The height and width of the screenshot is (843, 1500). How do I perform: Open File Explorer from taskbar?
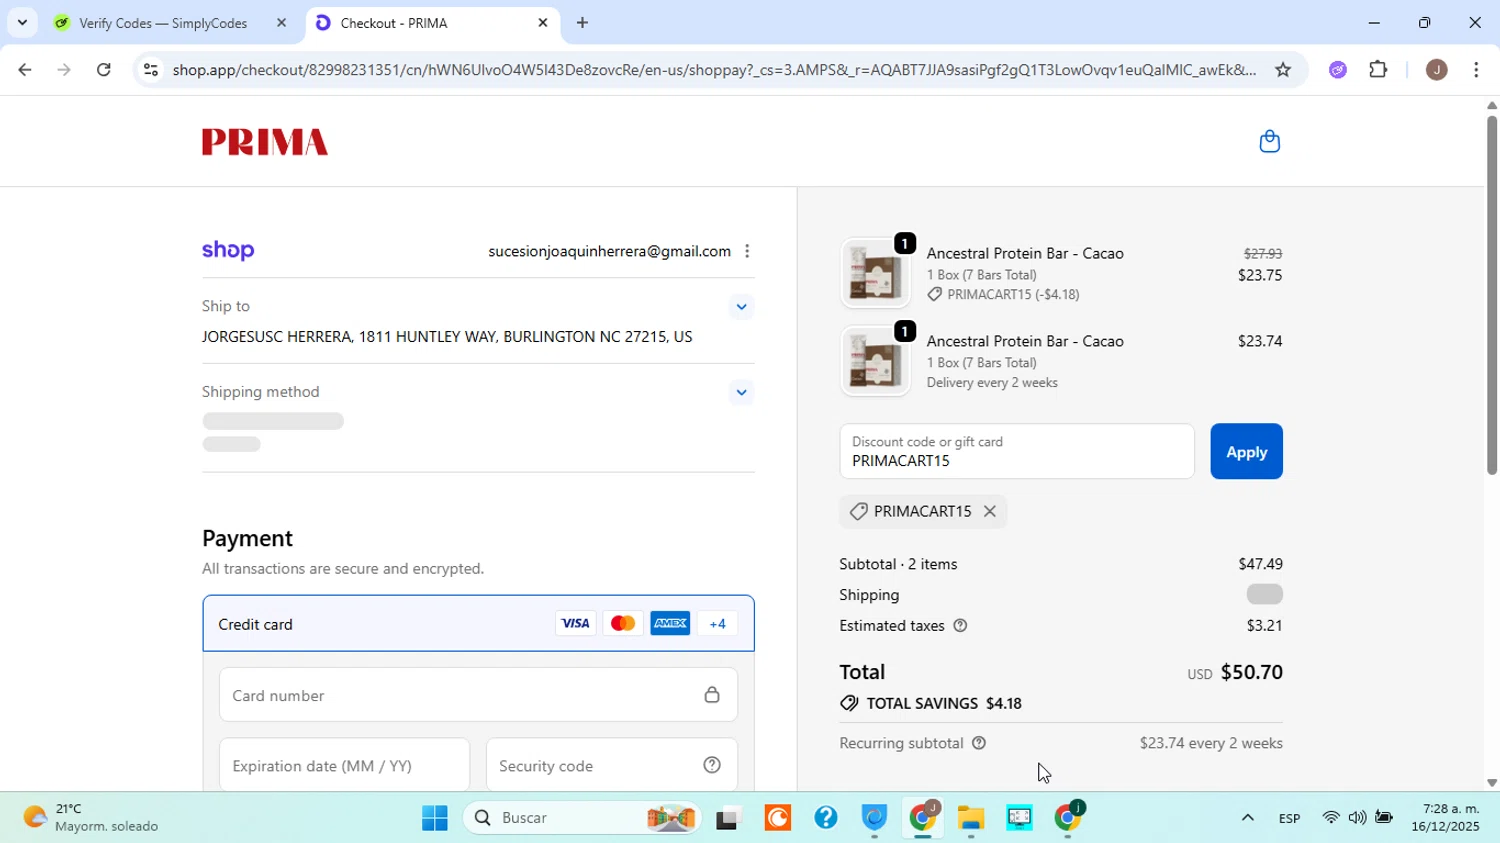(971, 819)
